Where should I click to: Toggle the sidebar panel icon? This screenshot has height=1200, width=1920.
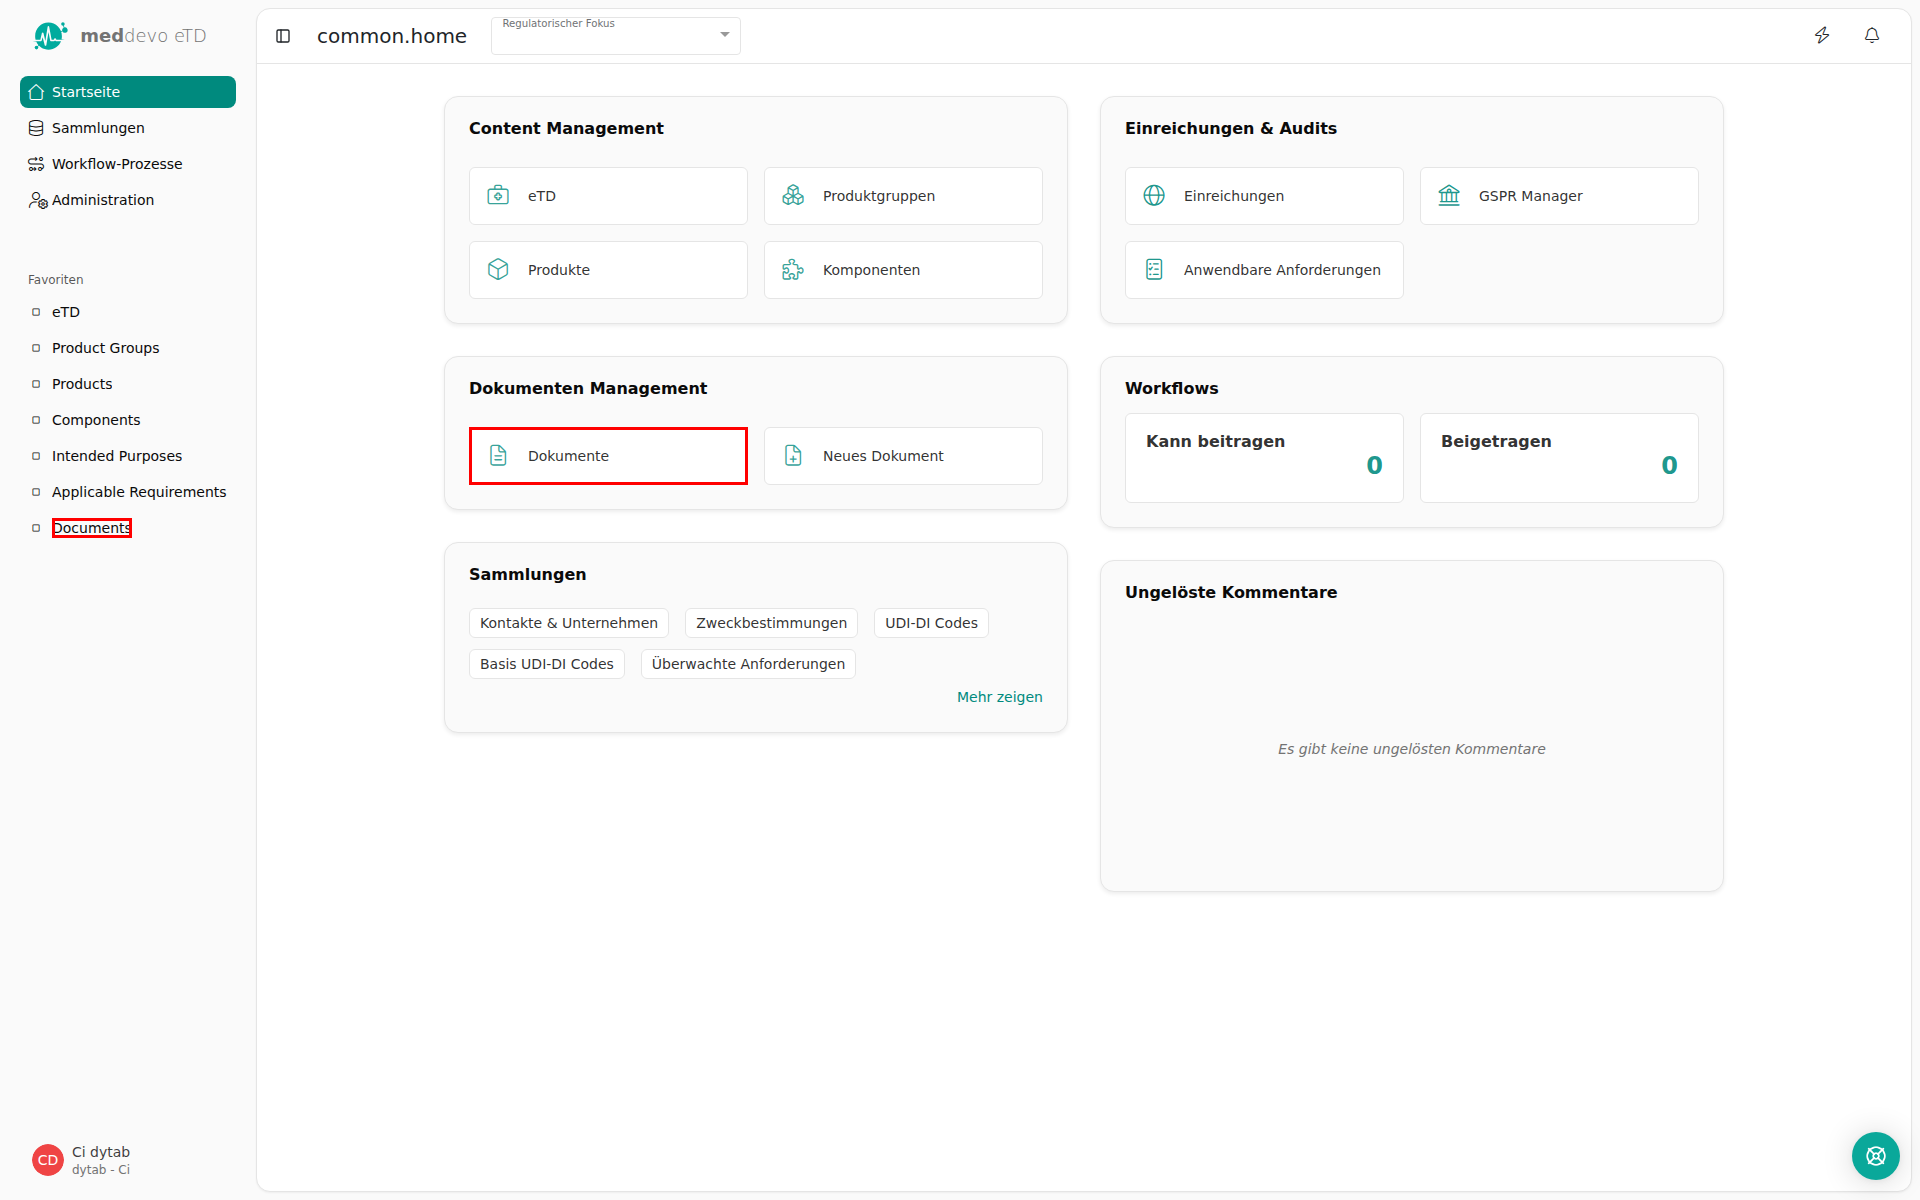283,36
